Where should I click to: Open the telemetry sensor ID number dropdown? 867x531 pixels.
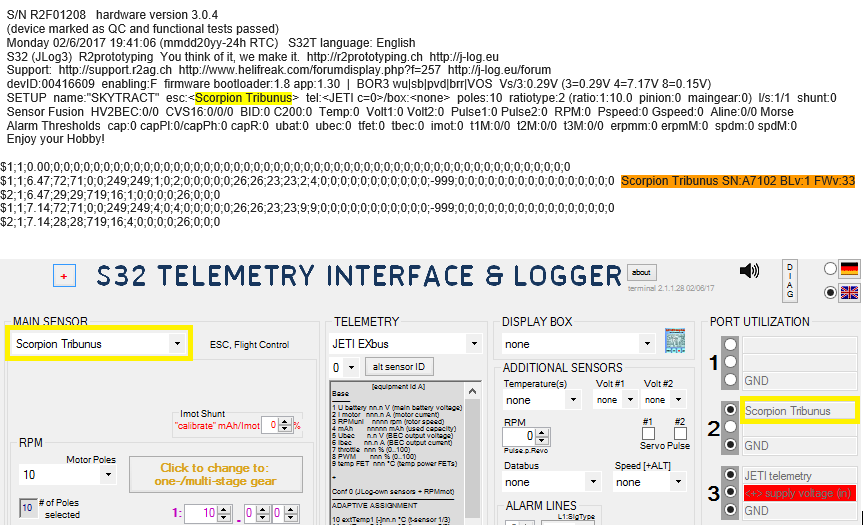tap(344, 367)
